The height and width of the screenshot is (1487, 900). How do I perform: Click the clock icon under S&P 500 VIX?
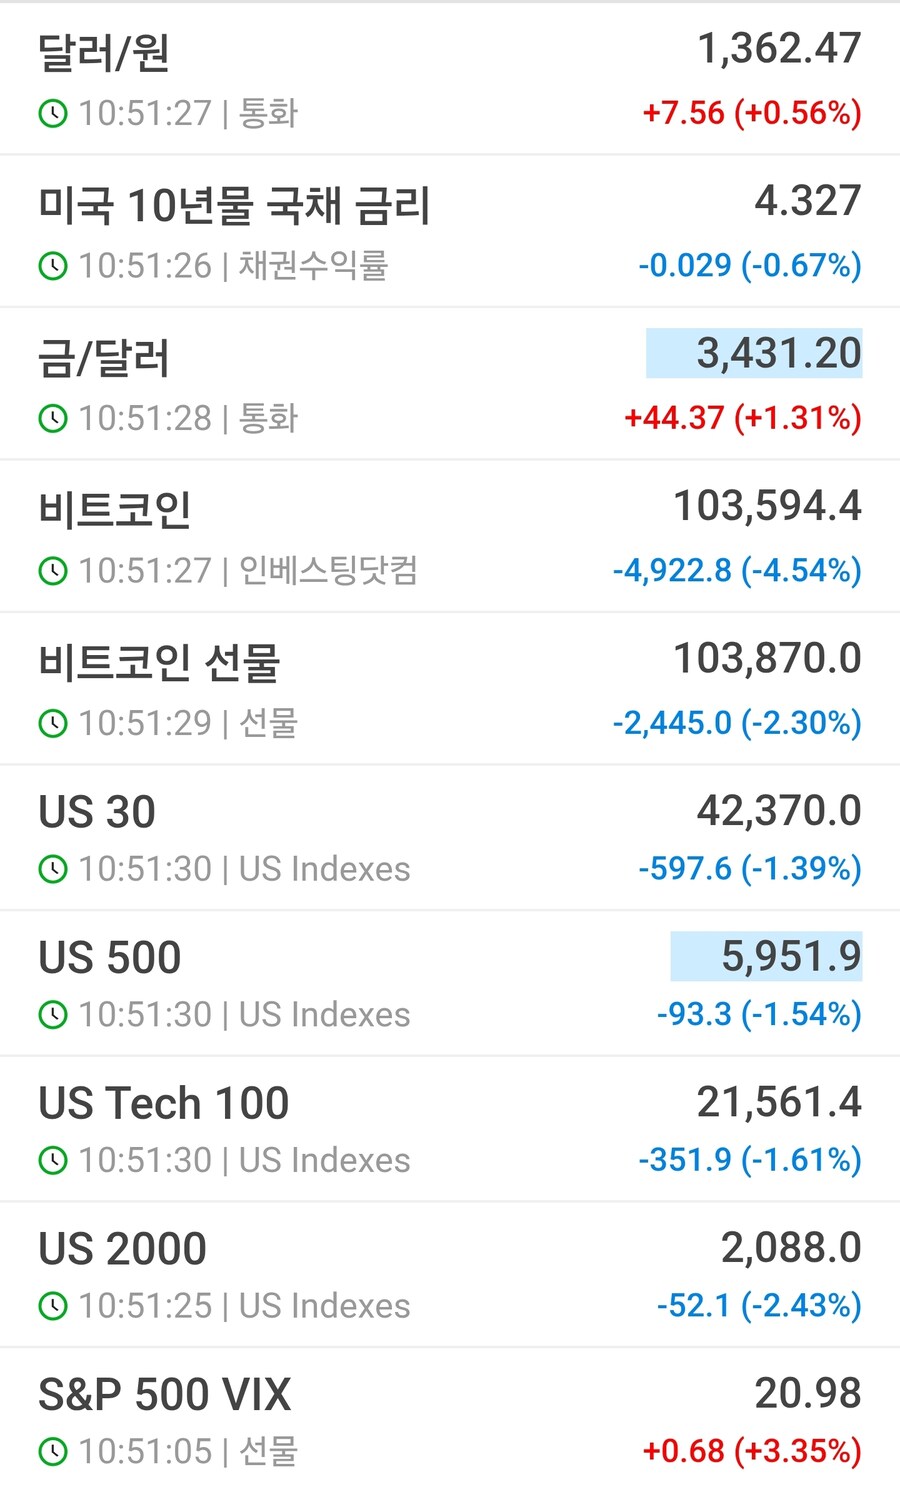52,1451
